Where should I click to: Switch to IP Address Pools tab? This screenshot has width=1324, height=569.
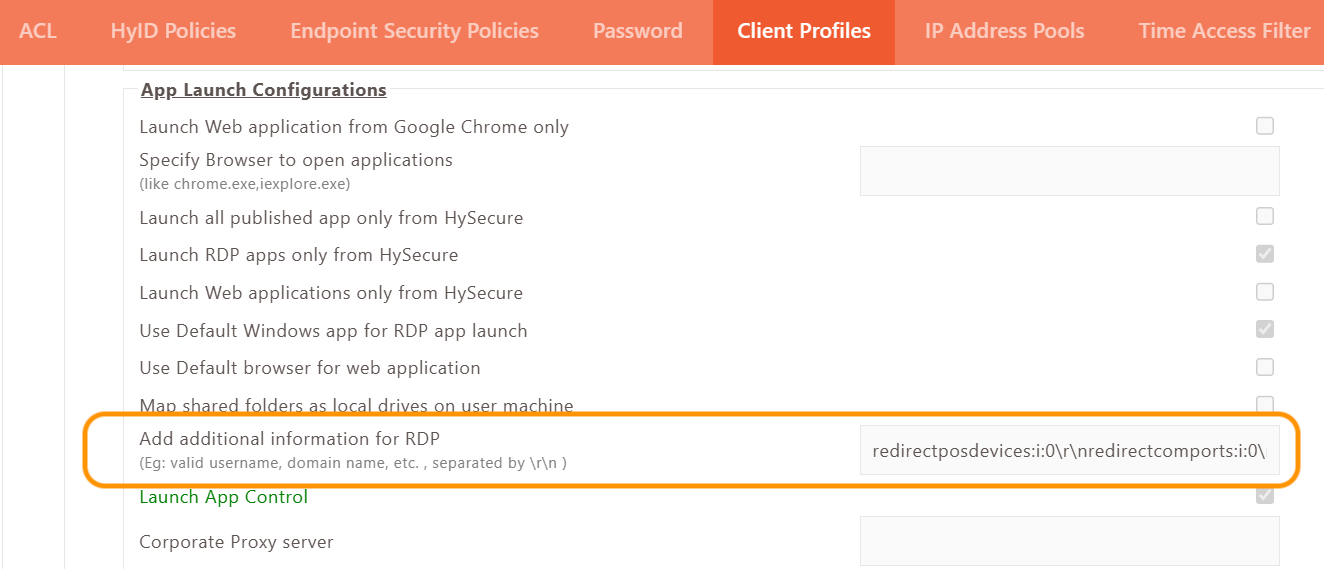(1004, 31)
